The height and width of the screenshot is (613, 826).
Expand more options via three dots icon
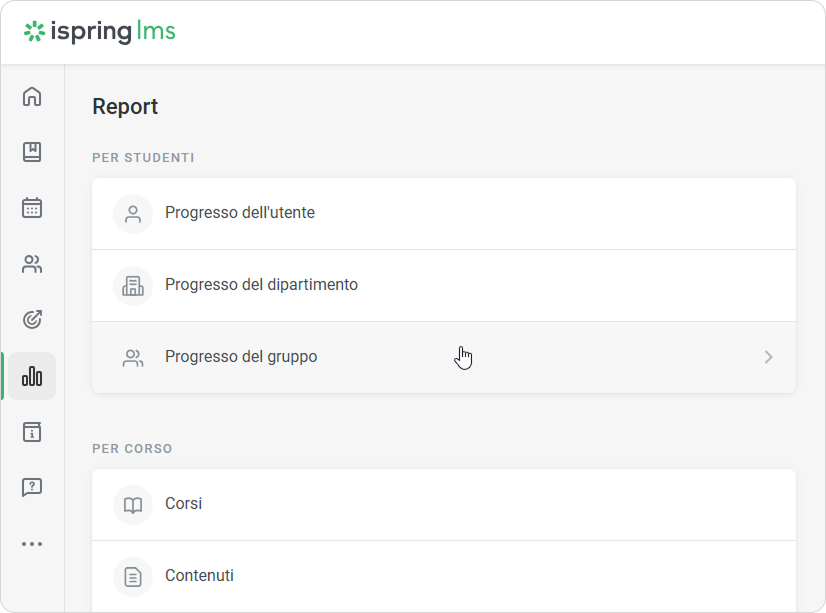(x=32, y=544)
